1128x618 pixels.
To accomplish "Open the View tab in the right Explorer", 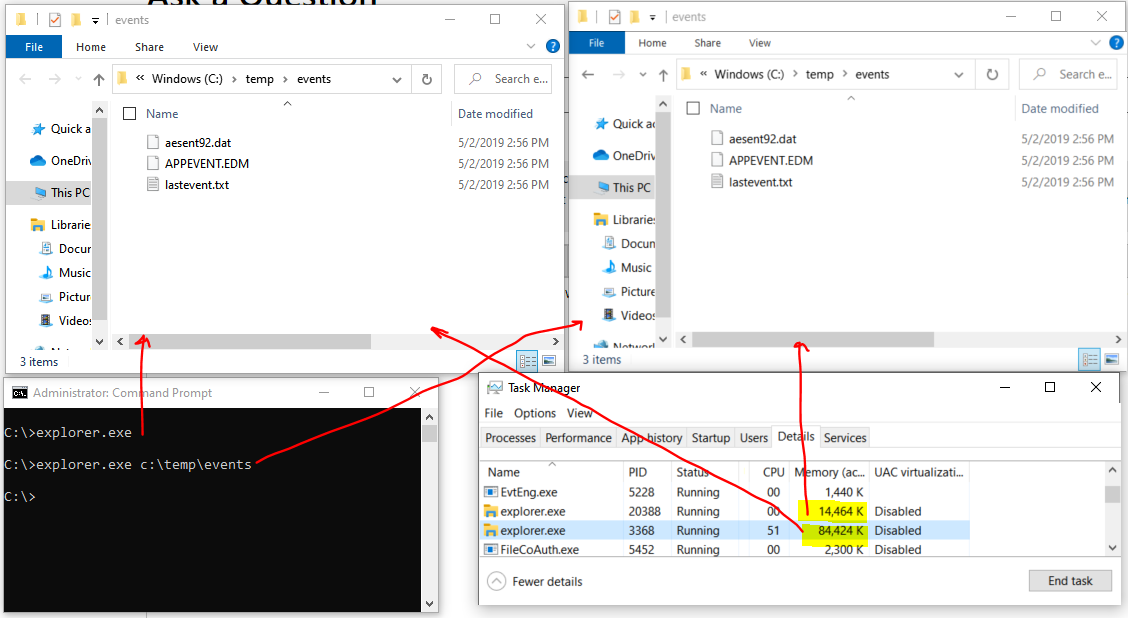I will pos(760,43).
